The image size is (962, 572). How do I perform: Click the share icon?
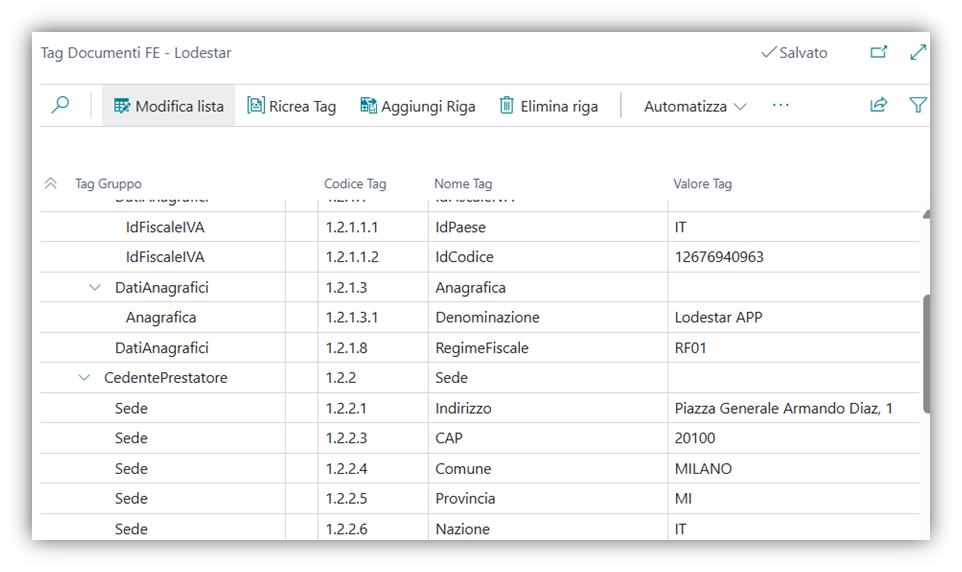[x=878, y=105]
